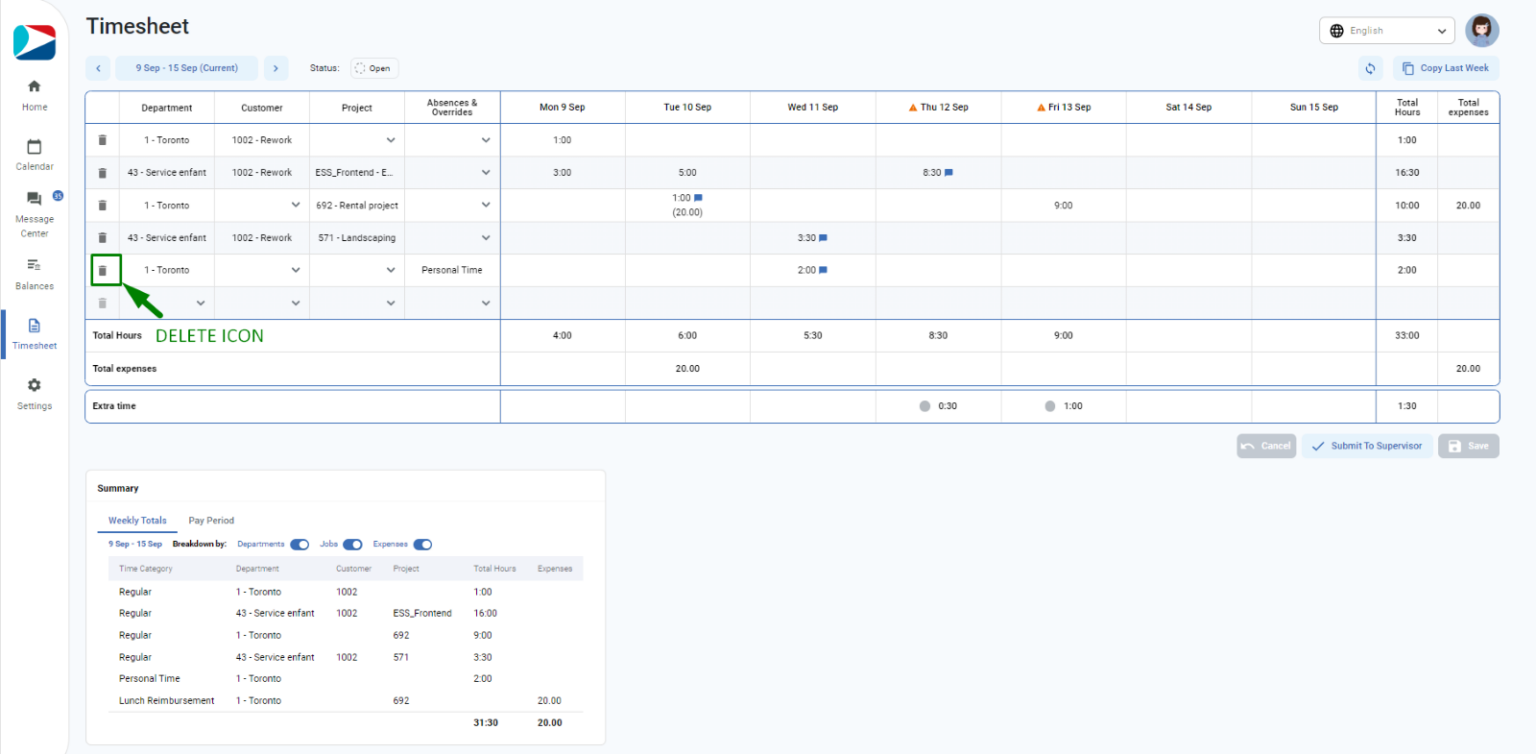The image size is (1536, 754).
Task: Click the Open status indicator
Action: [374, 68]
